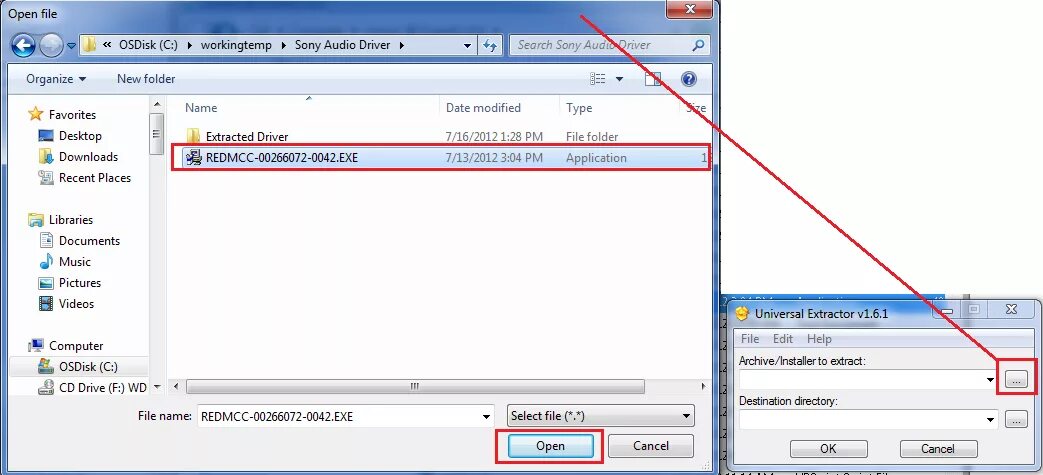Click the Open button
The width and height of the screenshot is (1043, 475).
coord(550,446)
